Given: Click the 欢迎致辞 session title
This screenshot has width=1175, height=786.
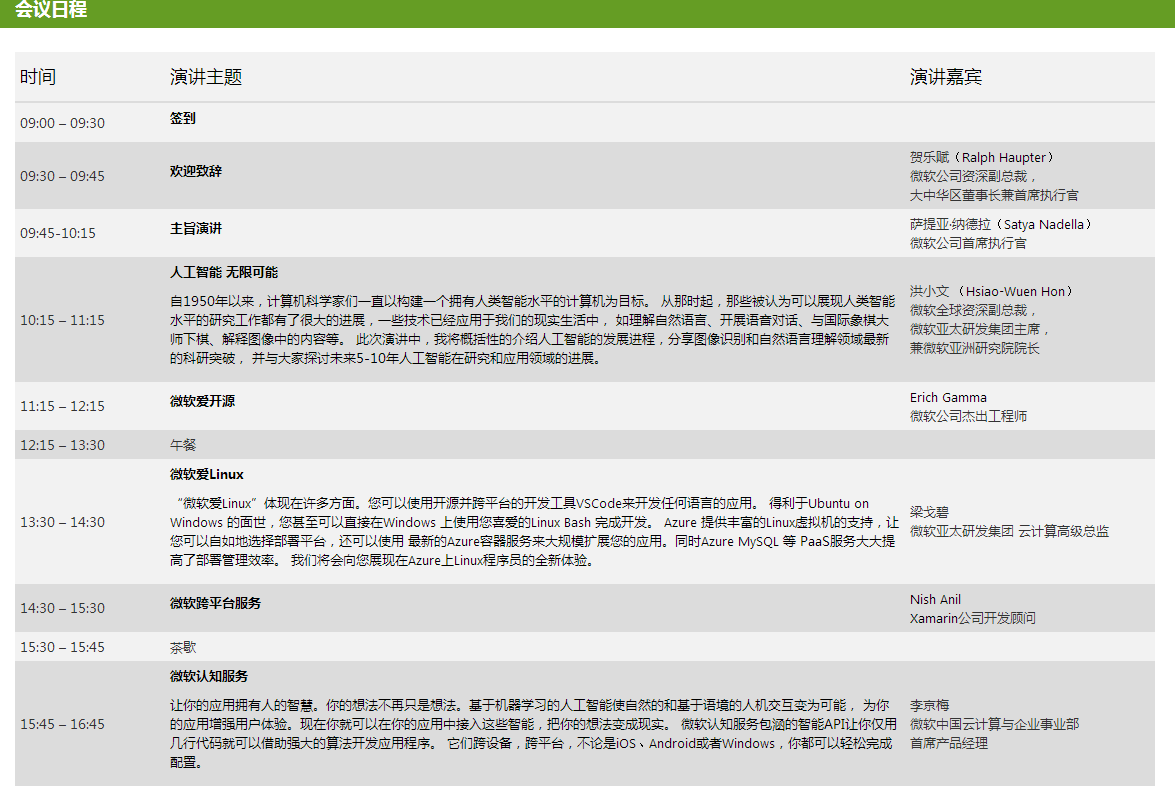Looking at the screenshot, I should 196,171.
